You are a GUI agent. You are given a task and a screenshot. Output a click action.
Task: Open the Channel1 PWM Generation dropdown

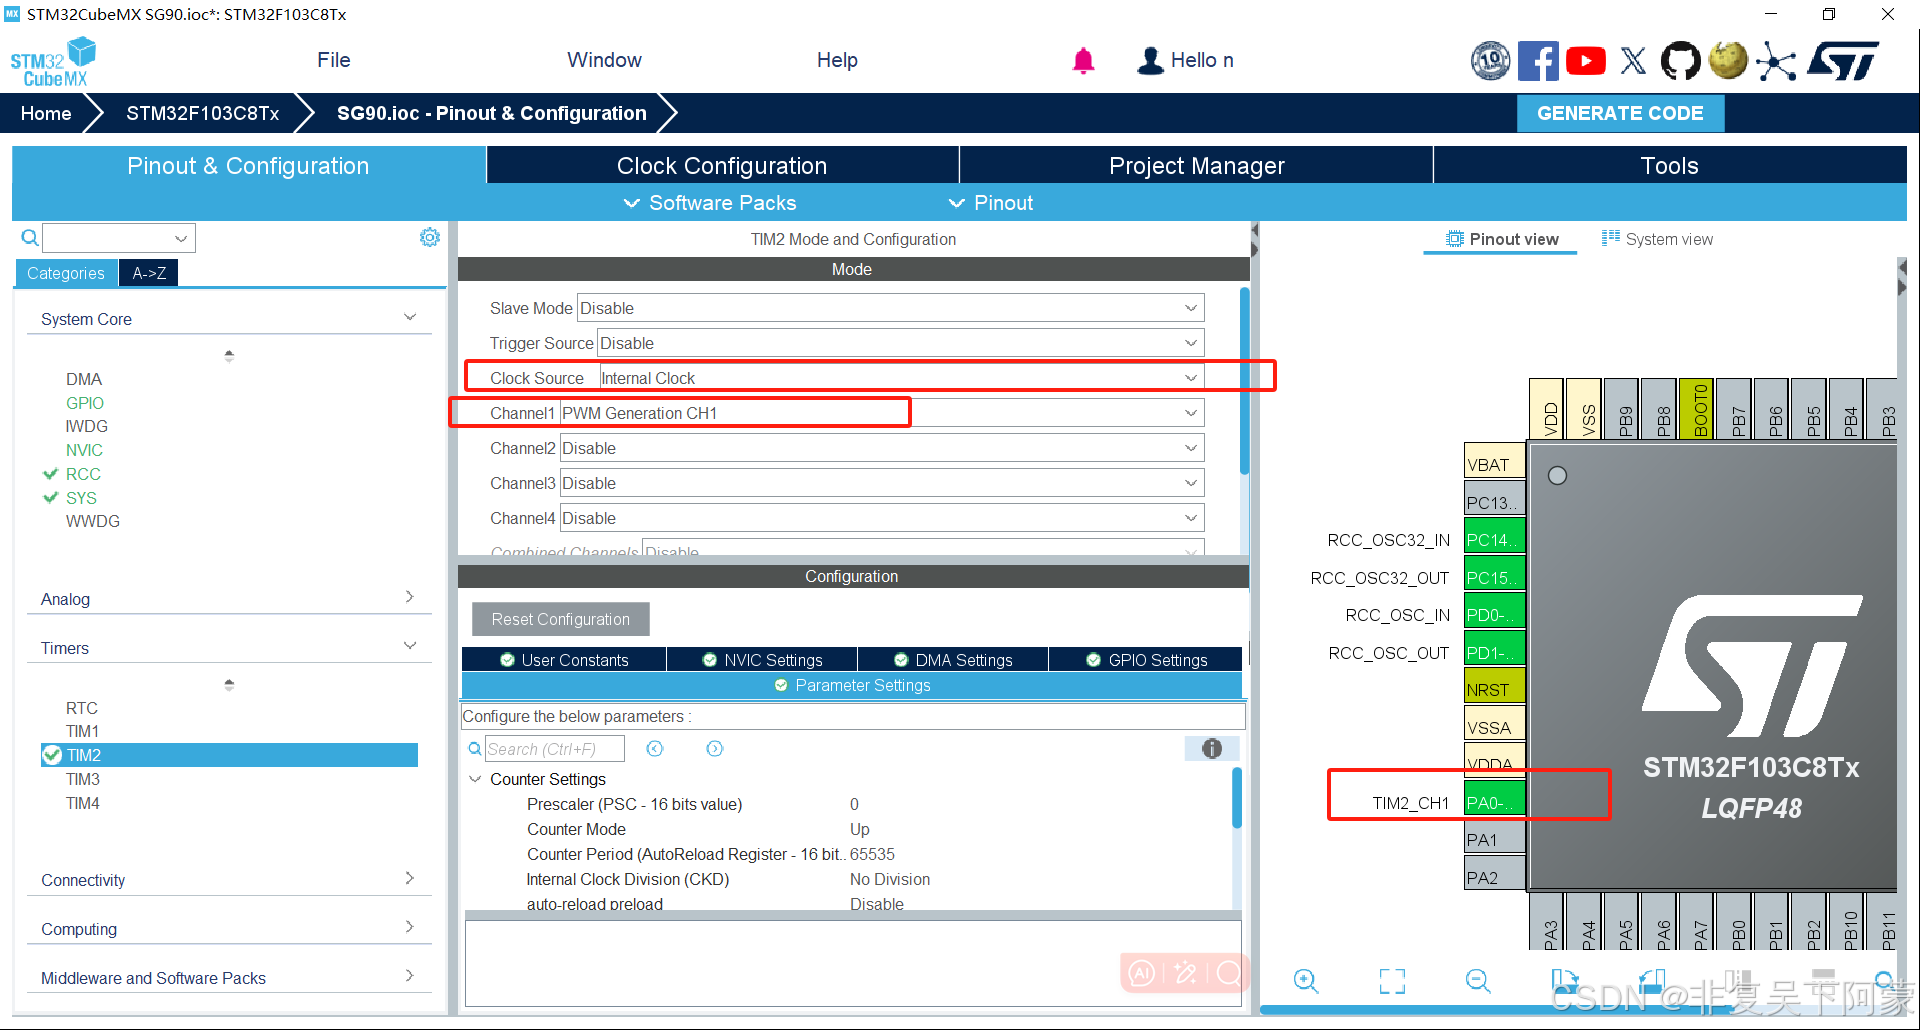coord(882,413)
